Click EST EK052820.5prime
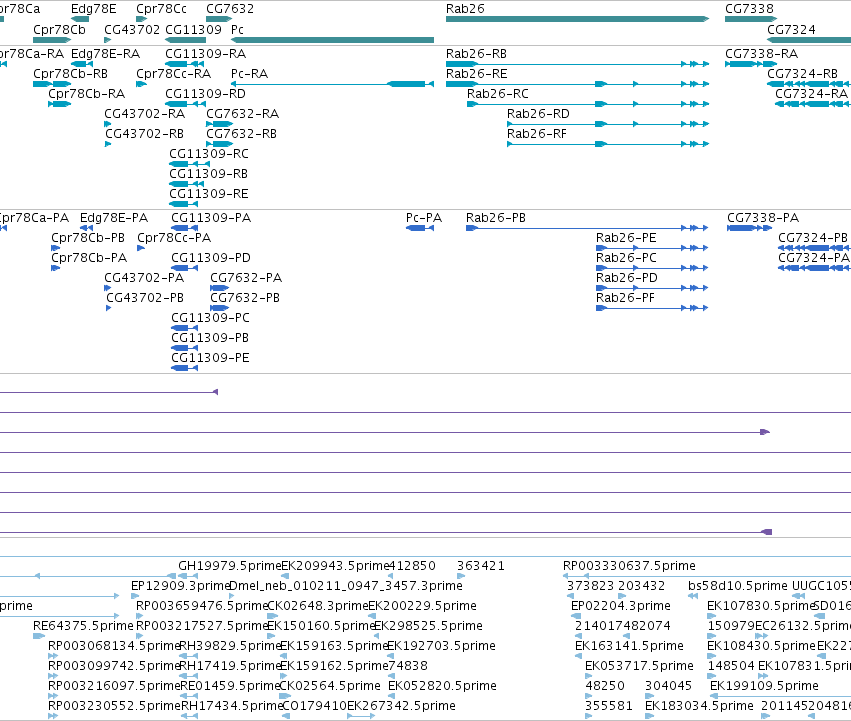Screen dimensions: 851x721 pos(442,687)
